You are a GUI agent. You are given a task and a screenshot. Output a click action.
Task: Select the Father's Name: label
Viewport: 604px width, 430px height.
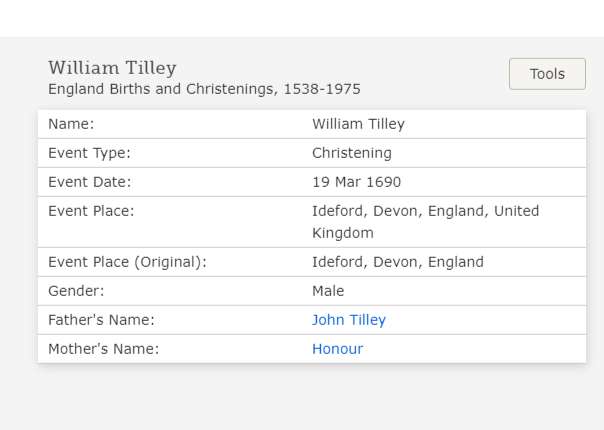point(101,320)
